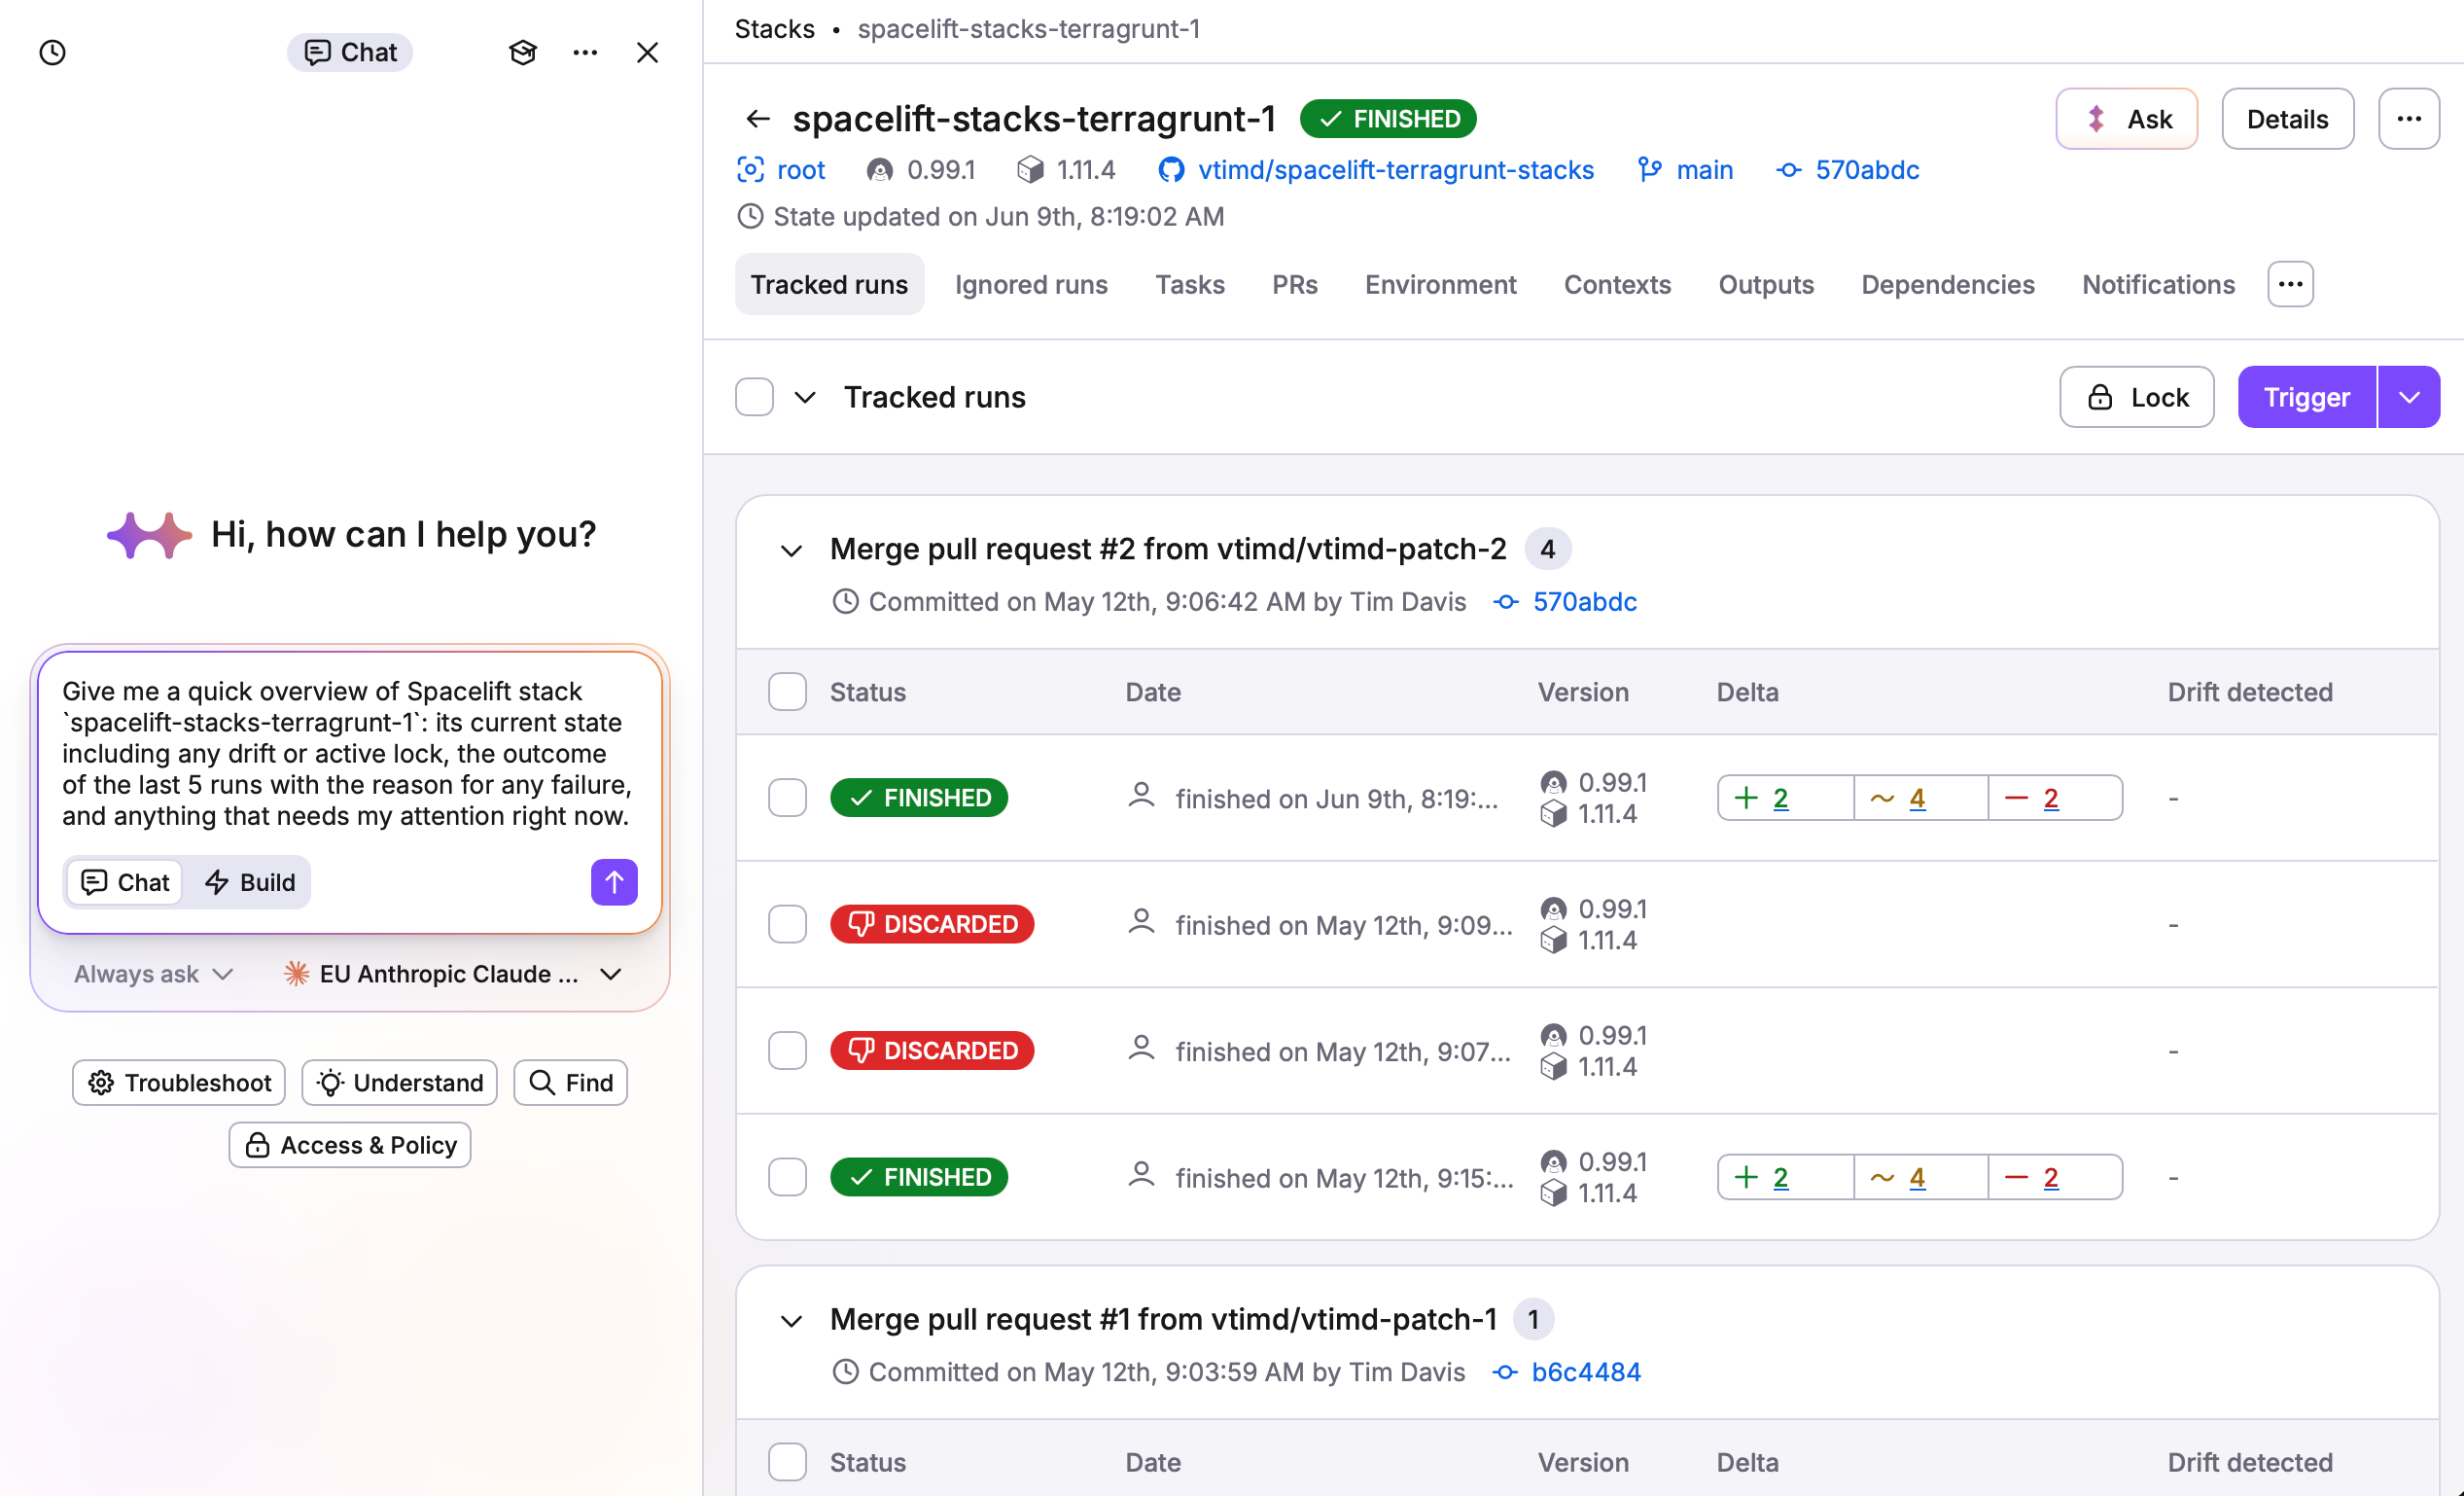Open the Notifications tab
Screen dimensions: 2464x1496
click(2158, 285)
